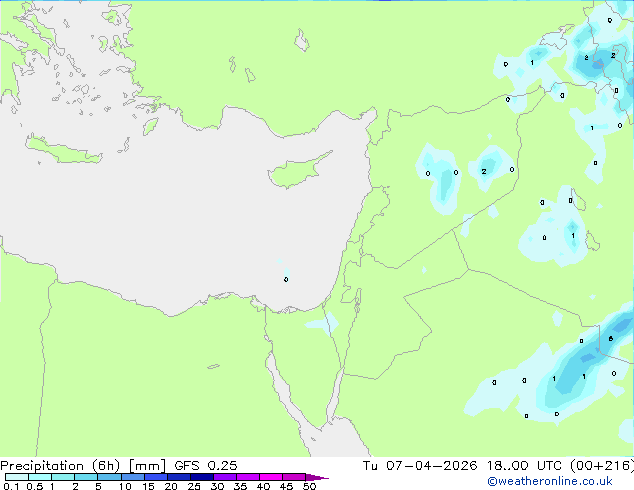The height and width of the screenshot is (490, 634).
Task: Click the "35" legend scale label
Action: click(240, 486)
